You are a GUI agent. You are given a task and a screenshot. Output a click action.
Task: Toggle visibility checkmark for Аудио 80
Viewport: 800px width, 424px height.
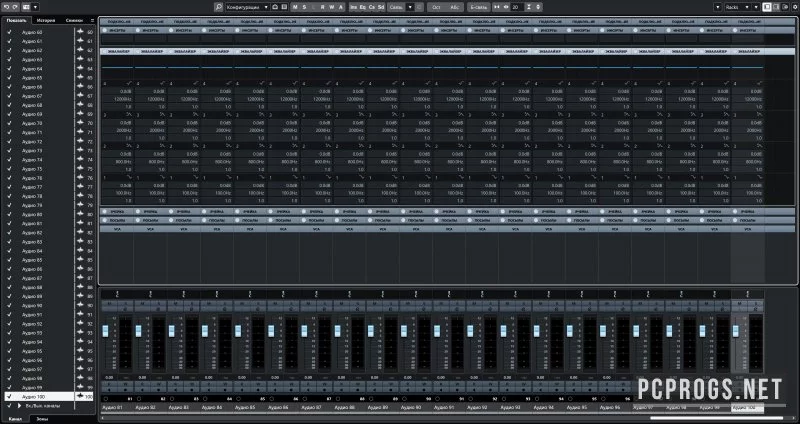click(x=9, y=214)
